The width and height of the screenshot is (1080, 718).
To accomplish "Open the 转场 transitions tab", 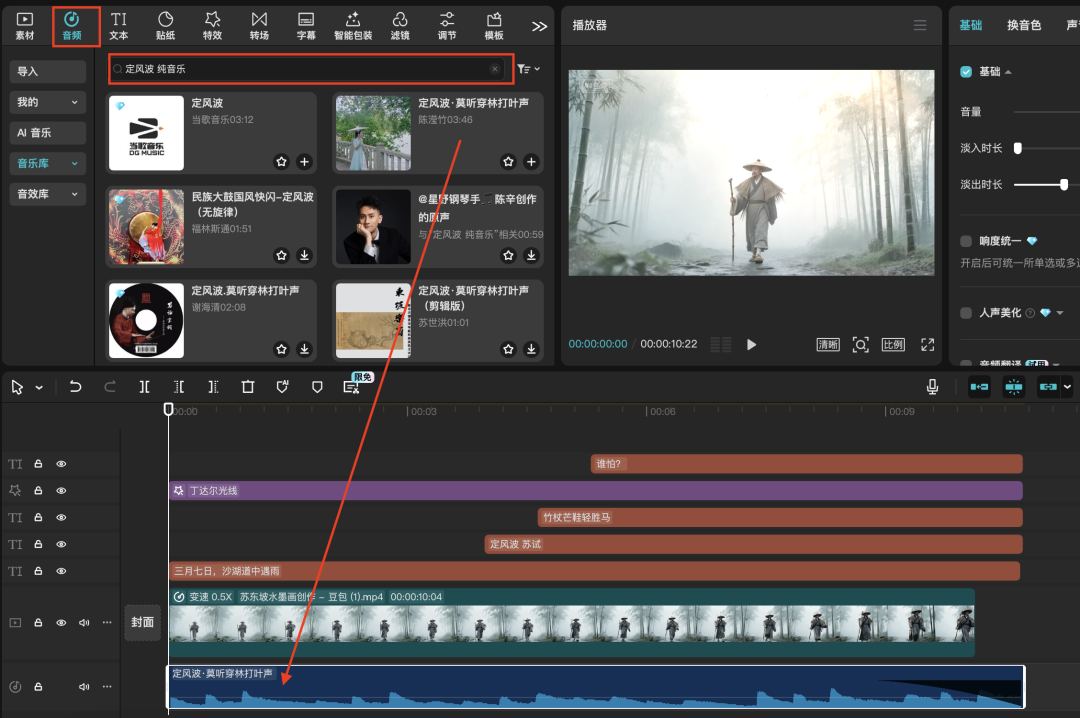I will tap(259, 25).
